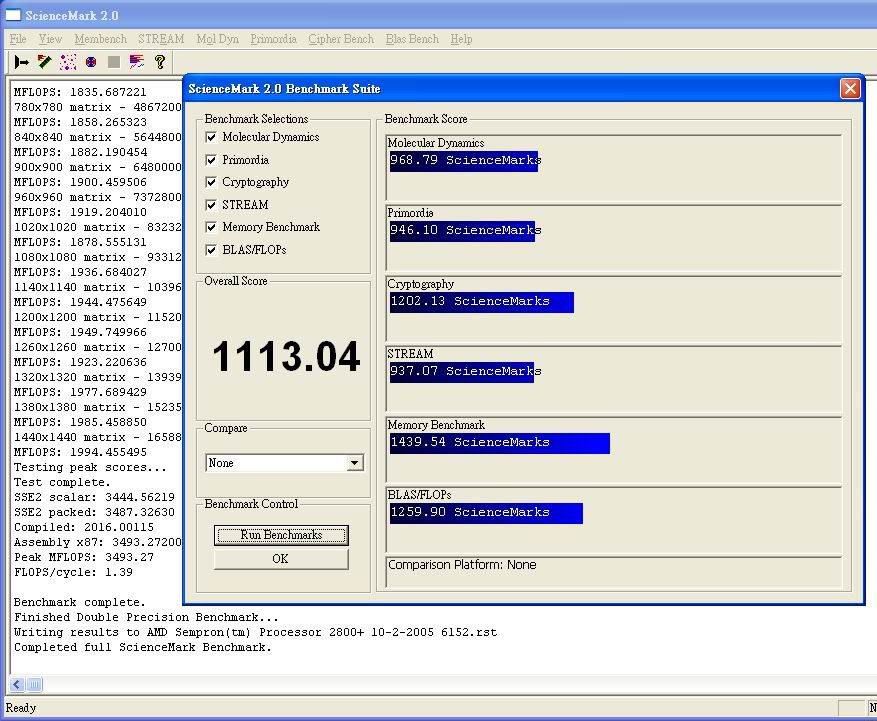This screenshot has height=721, width=877.
Task: Click the 'FLOPS/cycle: 1.39' log line
Action: pyautogui.click(x=73, y=572)
